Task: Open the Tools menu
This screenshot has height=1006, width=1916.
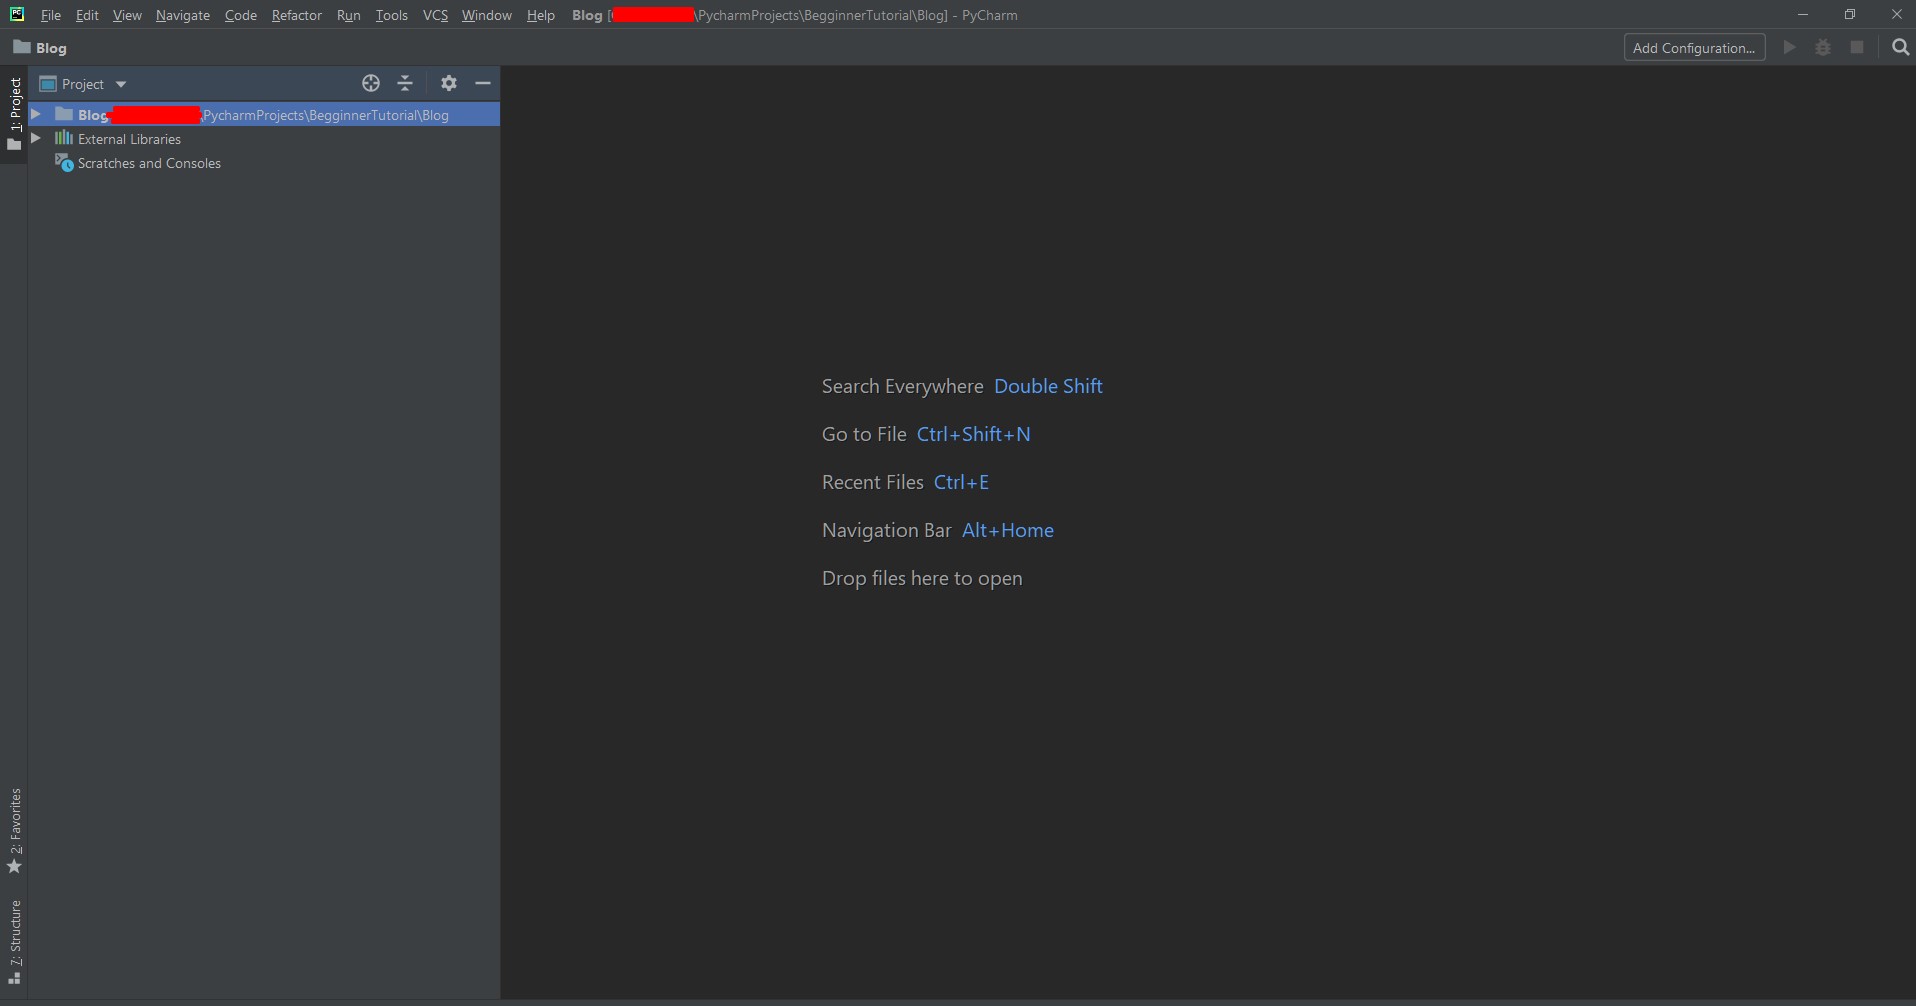Action: 391,15
